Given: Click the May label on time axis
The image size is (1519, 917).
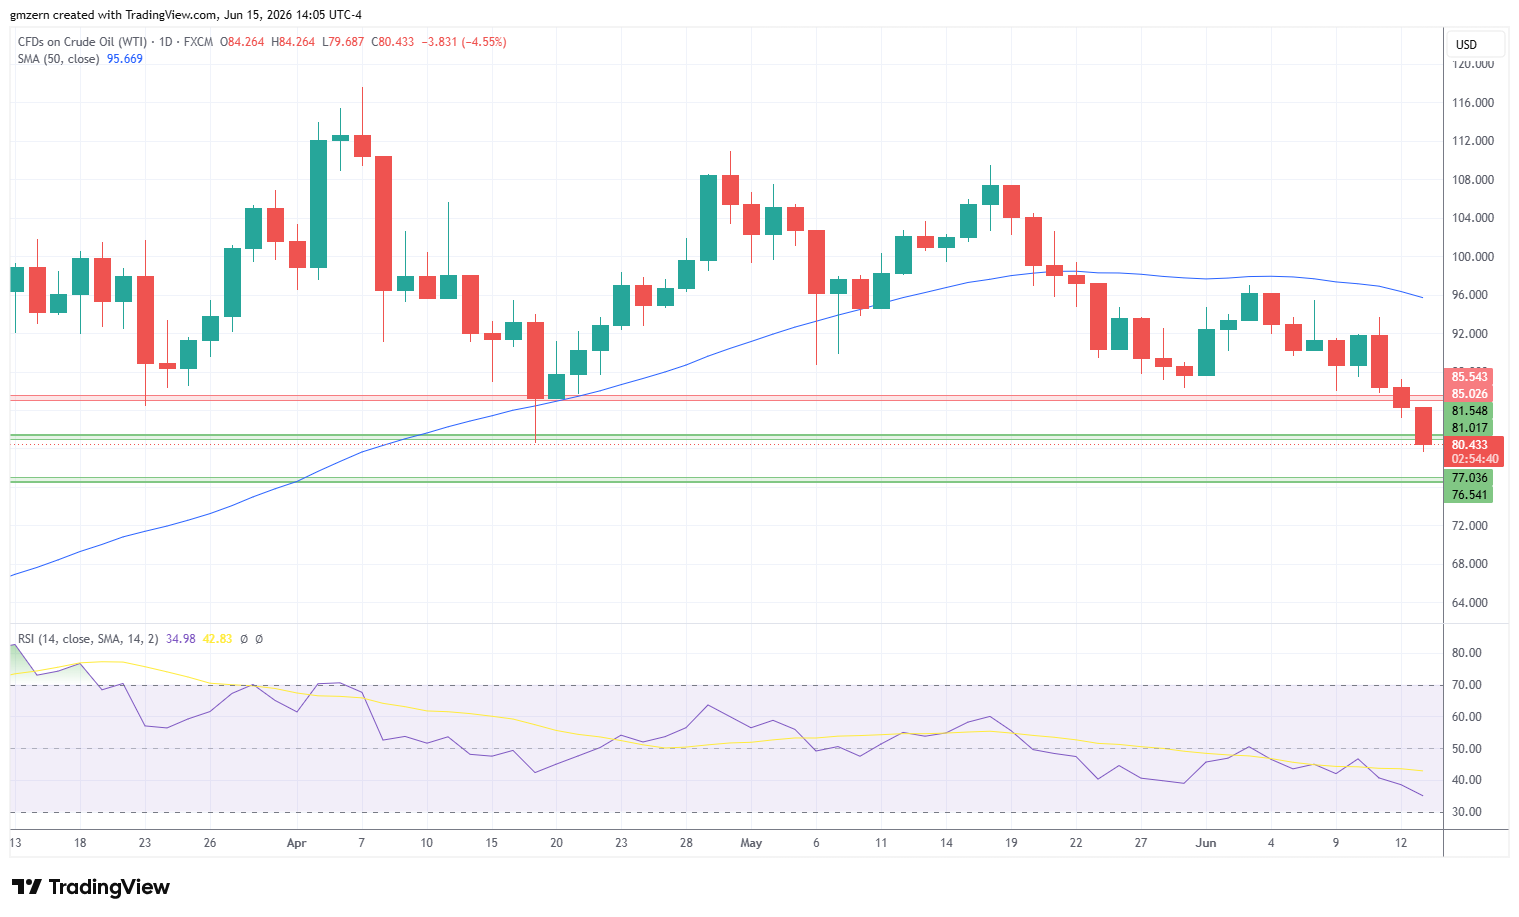Looking at the screenshot, I should pos(751,843).
